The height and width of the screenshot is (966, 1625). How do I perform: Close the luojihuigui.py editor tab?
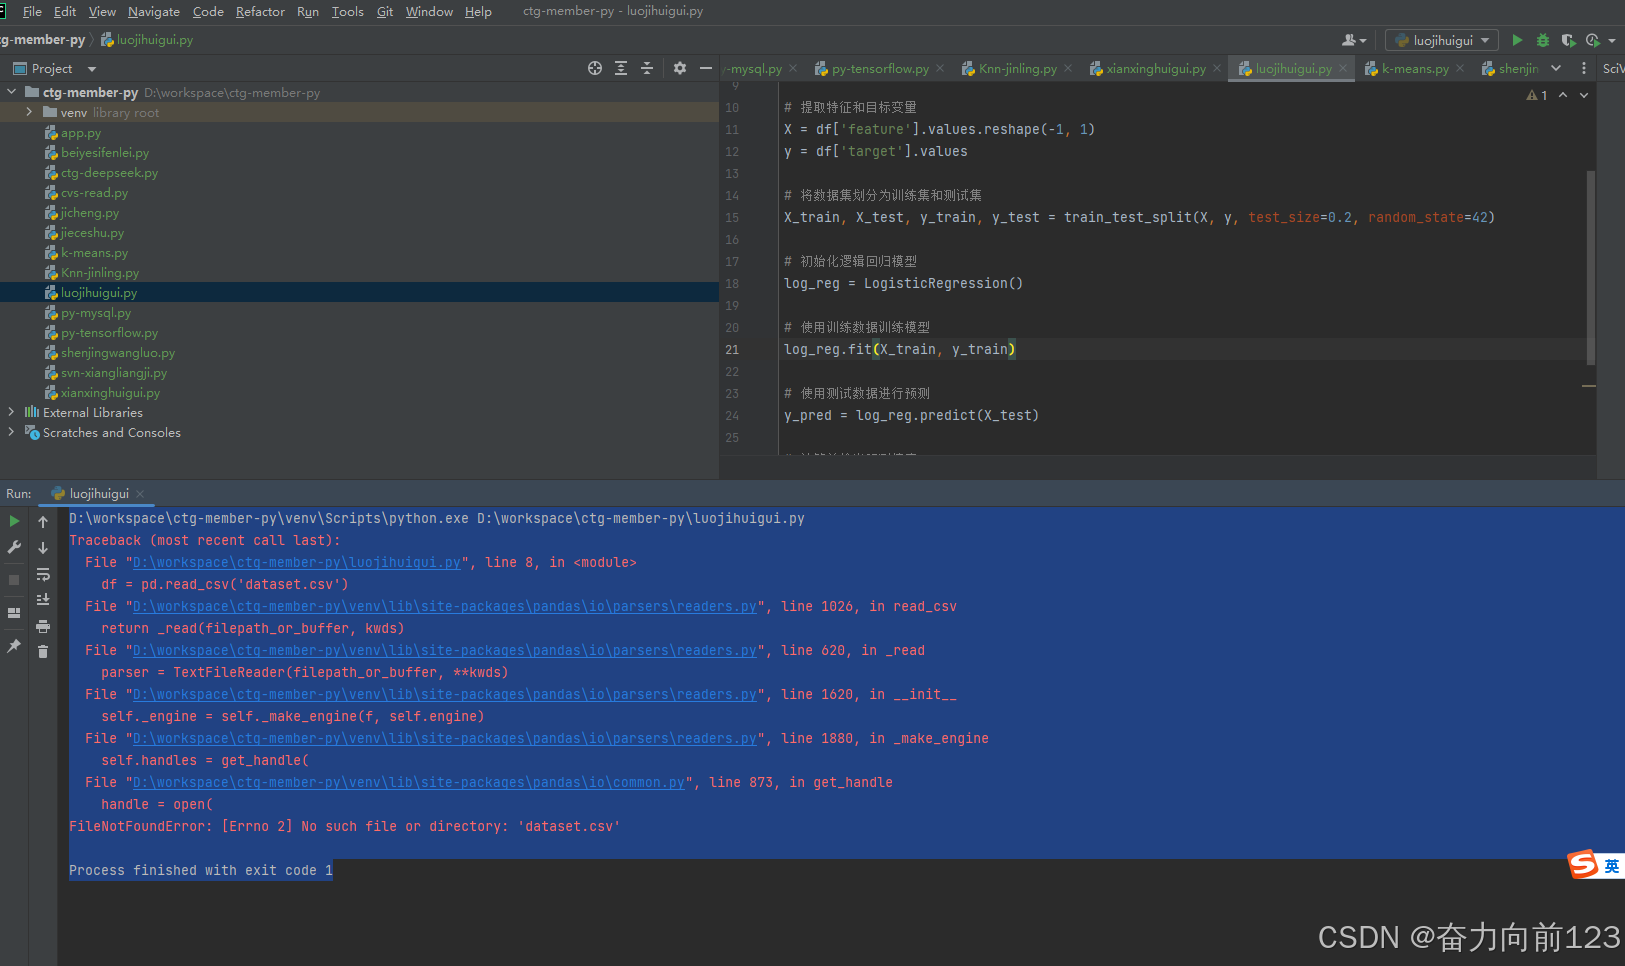(1344, 69)
